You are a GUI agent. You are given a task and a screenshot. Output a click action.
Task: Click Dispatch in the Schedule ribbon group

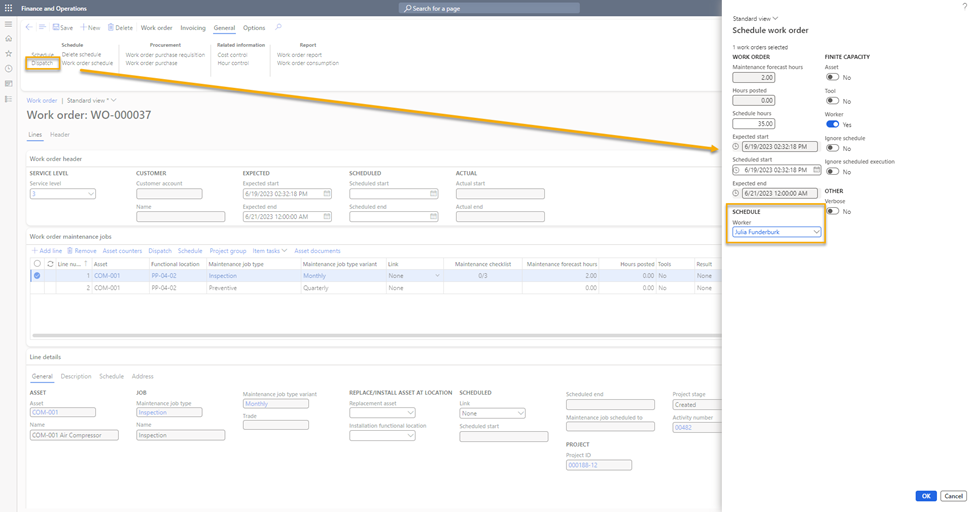pyautogui.click(x=42, y=63)
